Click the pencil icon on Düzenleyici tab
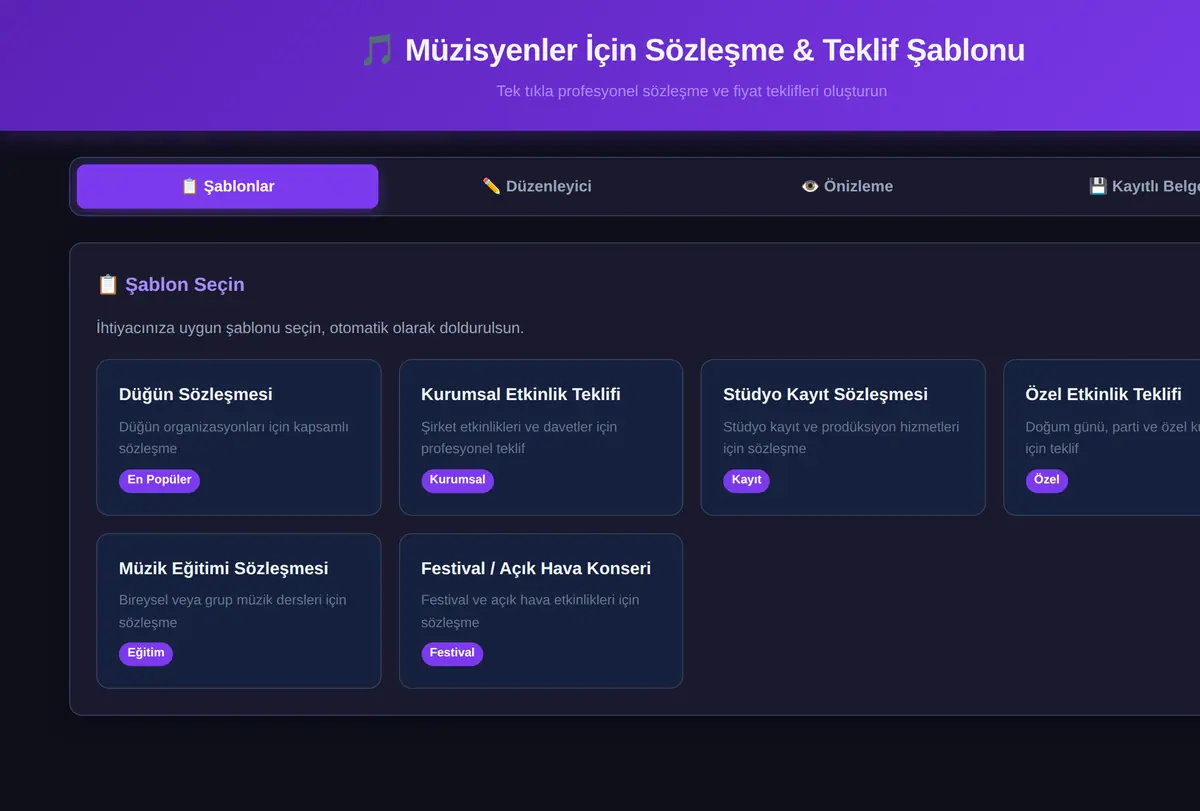 tap(491, 186)
